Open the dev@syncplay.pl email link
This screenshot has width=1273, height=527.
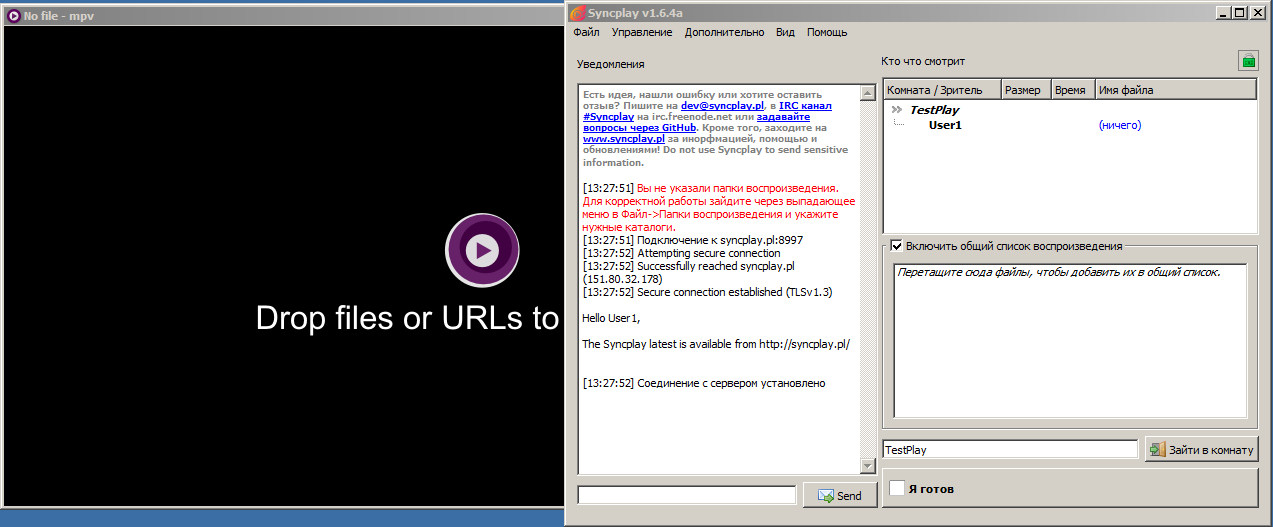(x=730, y=105)
